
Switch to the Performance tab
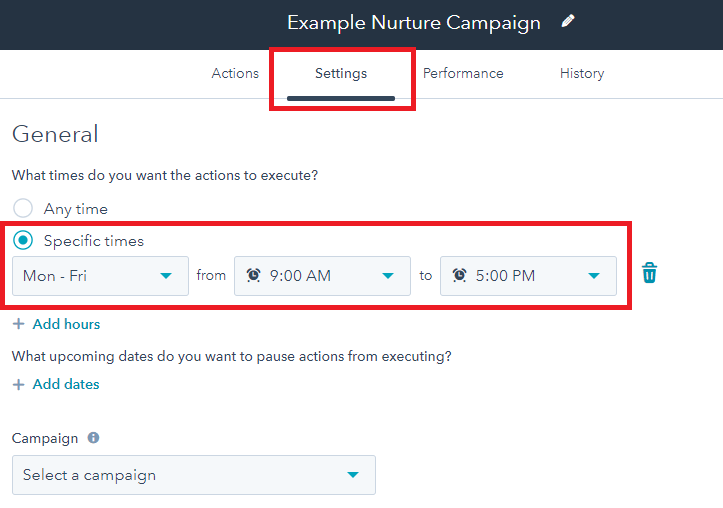[463, 73]
